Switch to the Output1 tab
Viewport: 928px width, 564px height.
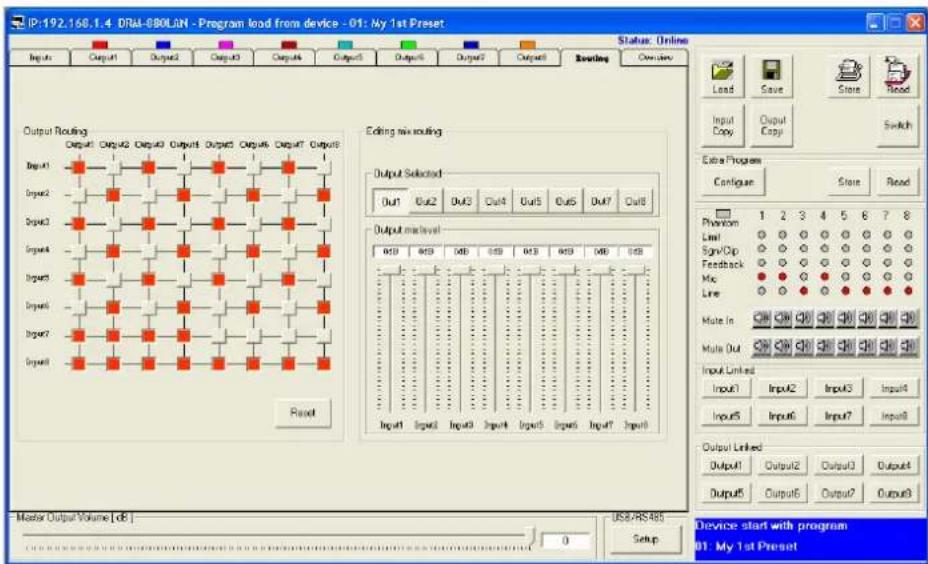[99, 59]
